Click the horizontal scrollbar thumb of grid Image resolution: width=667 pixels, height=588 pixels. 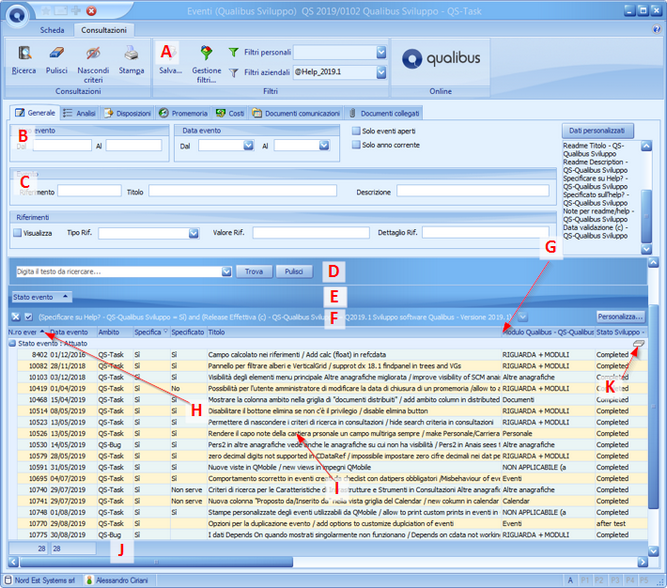point(157,562)
